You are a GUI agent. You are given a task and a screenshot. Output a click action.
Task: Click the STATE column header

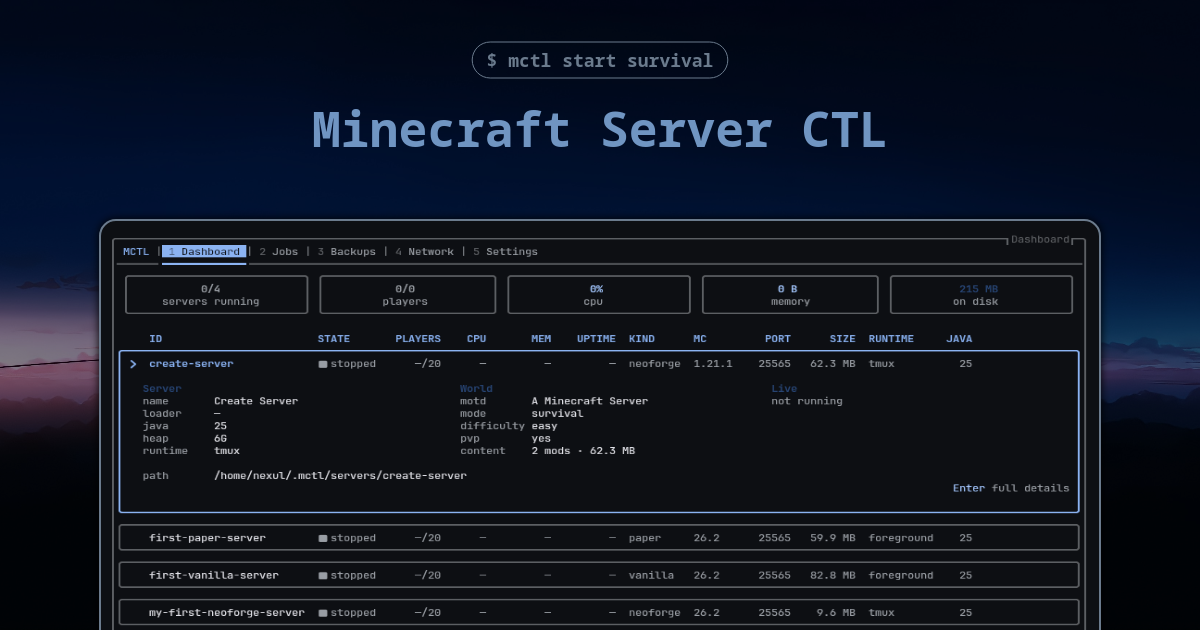[x=334, y=339]
